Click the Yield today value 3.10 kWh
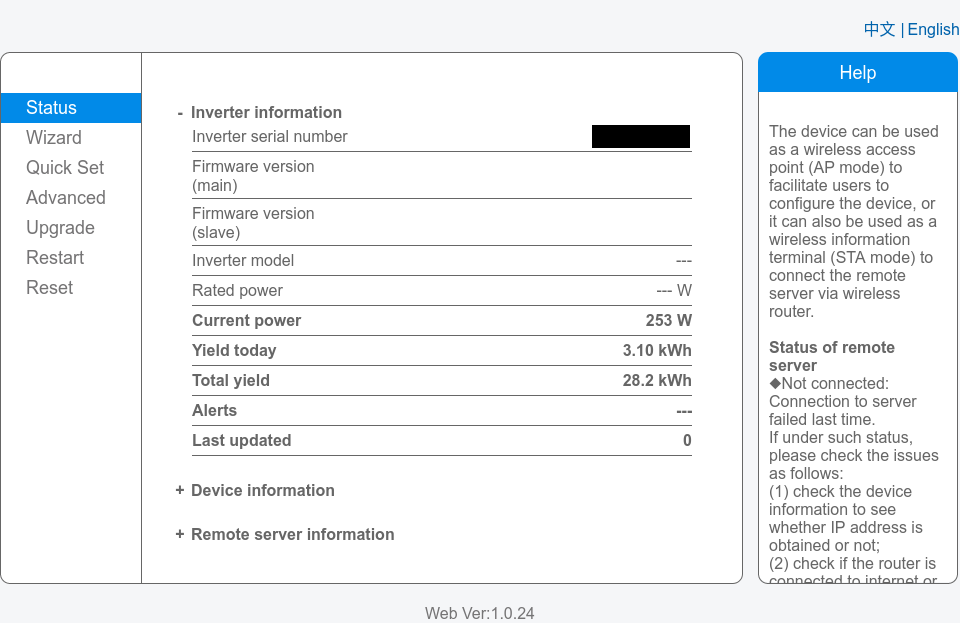 tap(656, 351)
